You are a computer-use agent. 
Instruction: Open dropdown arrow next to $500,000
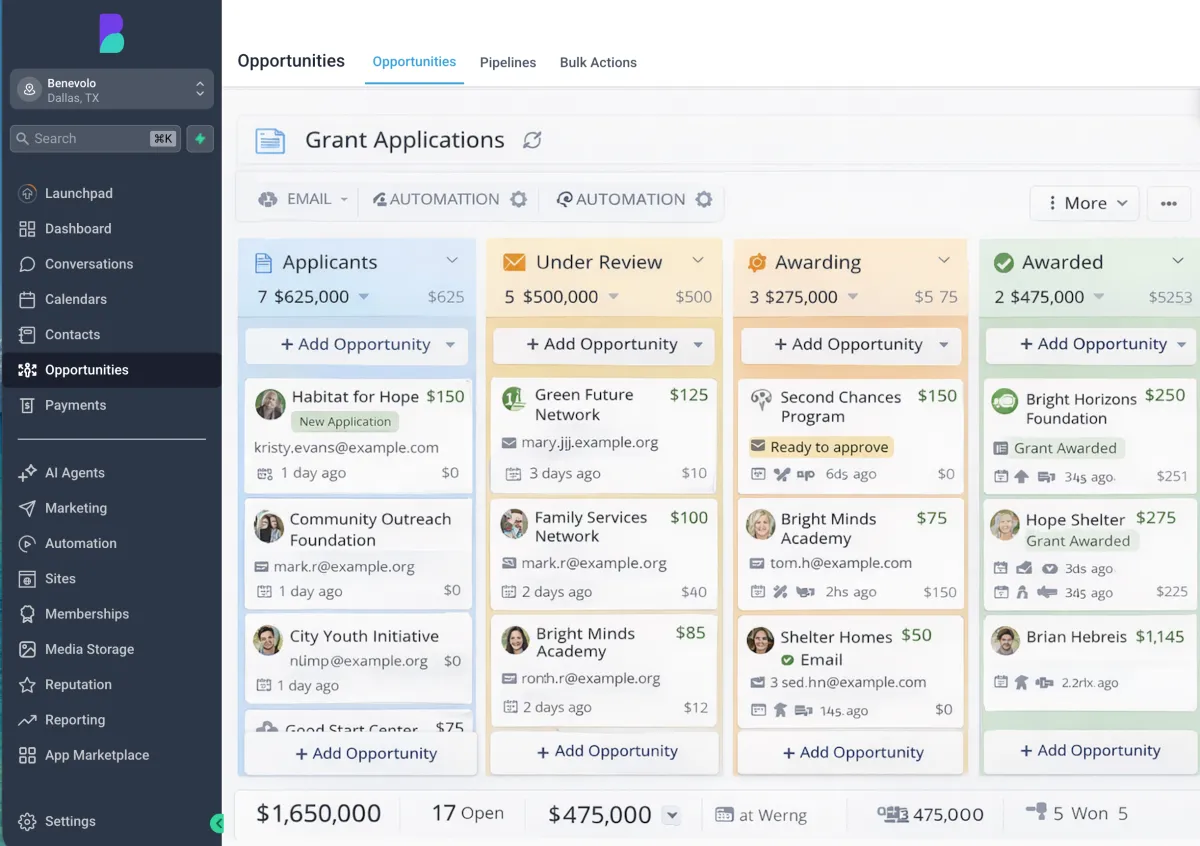point(613,297)
